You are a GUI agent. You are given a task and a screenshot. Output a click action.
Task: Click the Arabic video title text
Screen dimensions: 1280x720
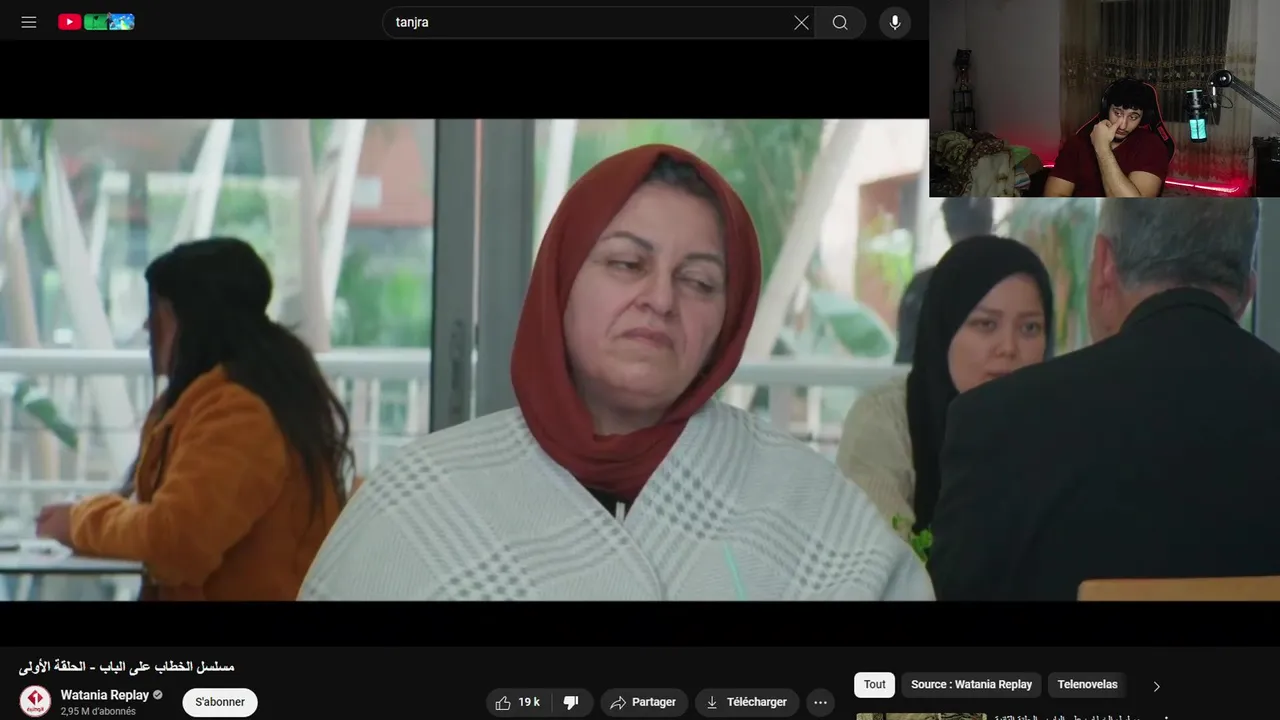126,666
